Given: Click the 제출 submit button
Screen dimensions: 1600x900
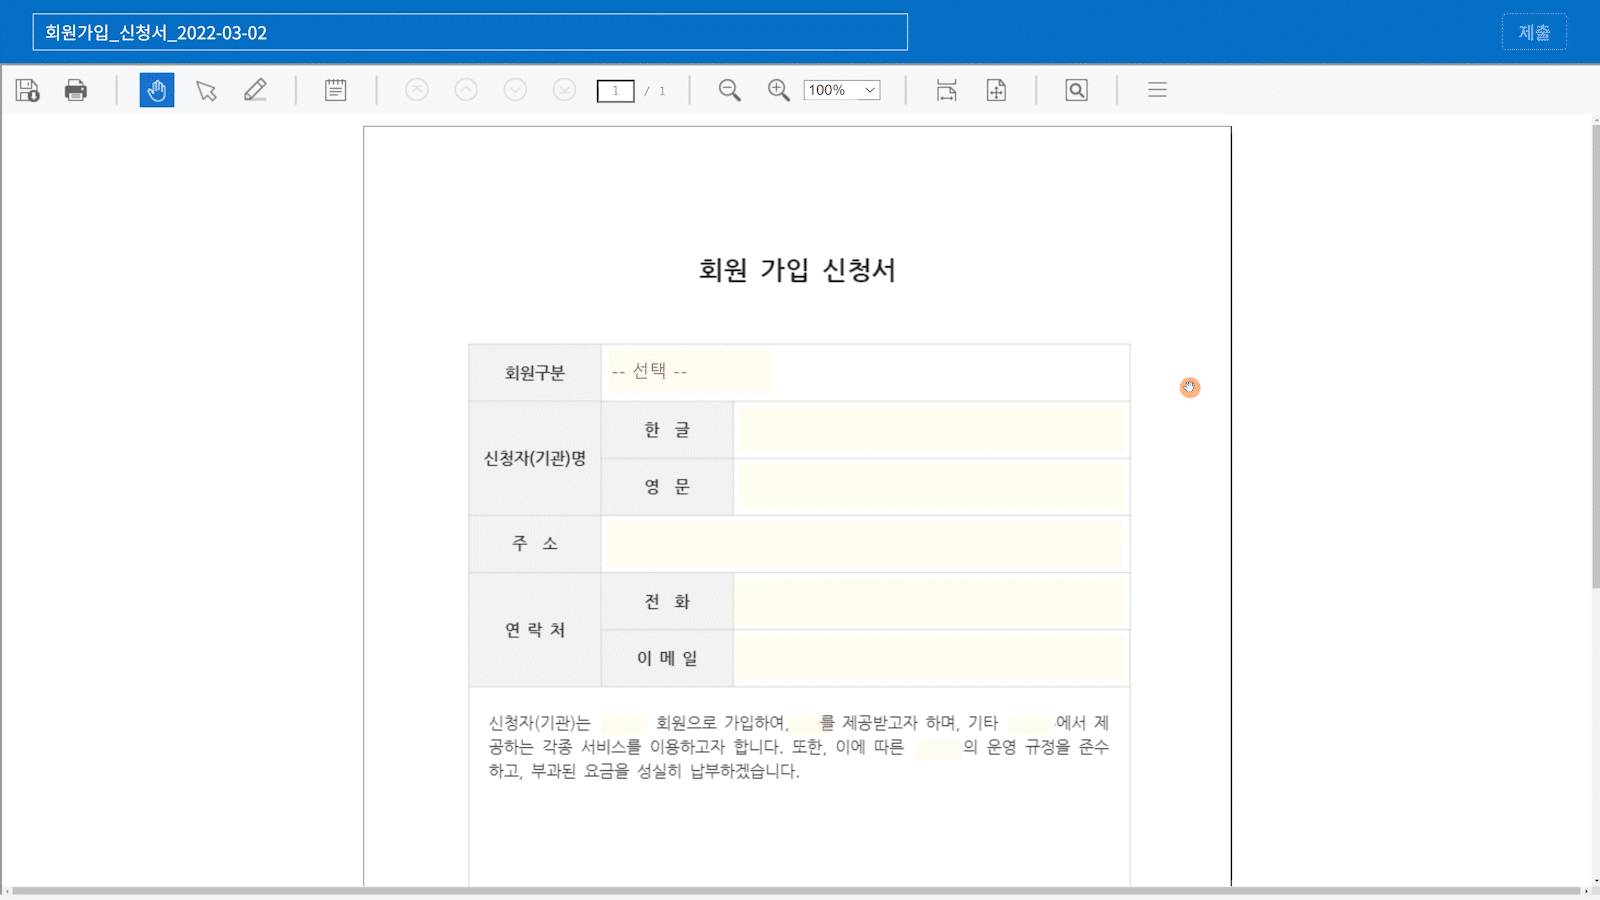Looking at the screenshot, I should pos(1534,32).
